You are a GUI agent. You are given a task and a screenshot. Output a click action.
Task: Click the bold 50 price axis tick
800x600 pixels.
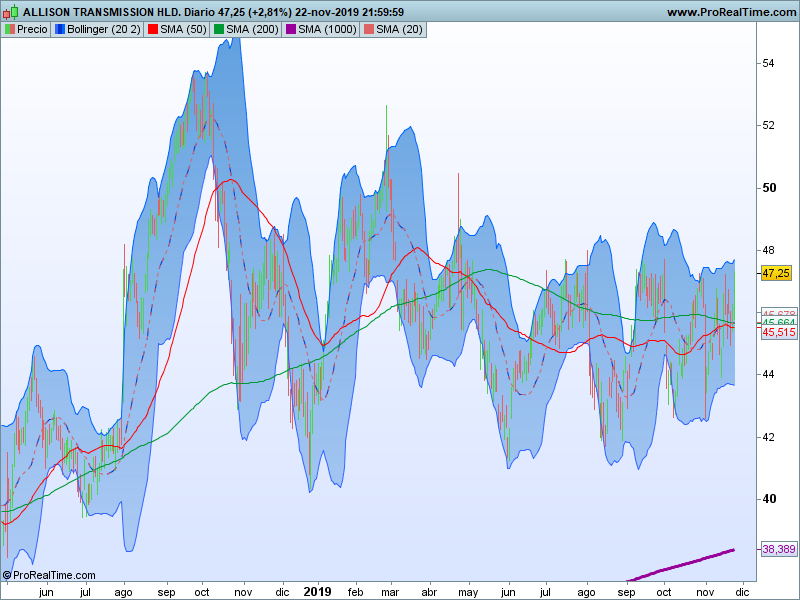coord(769,188)
